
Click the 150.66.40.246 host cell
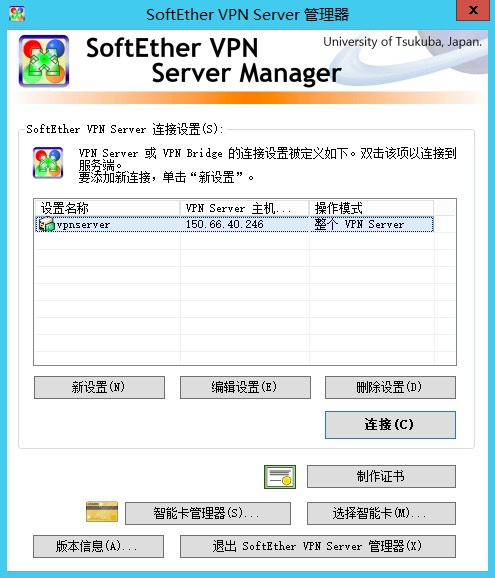point(225,224)
